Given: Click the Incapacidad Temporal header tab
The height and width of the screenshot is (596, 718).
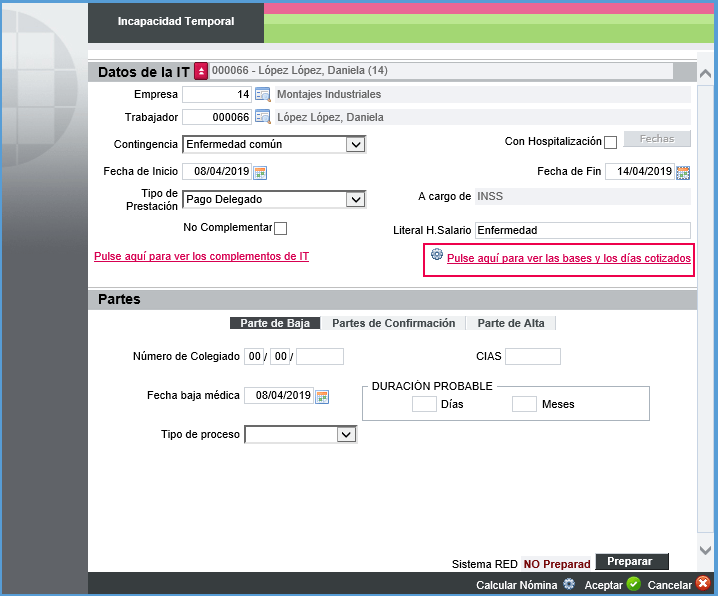Looking at the screenshot, I should [176, 22].
